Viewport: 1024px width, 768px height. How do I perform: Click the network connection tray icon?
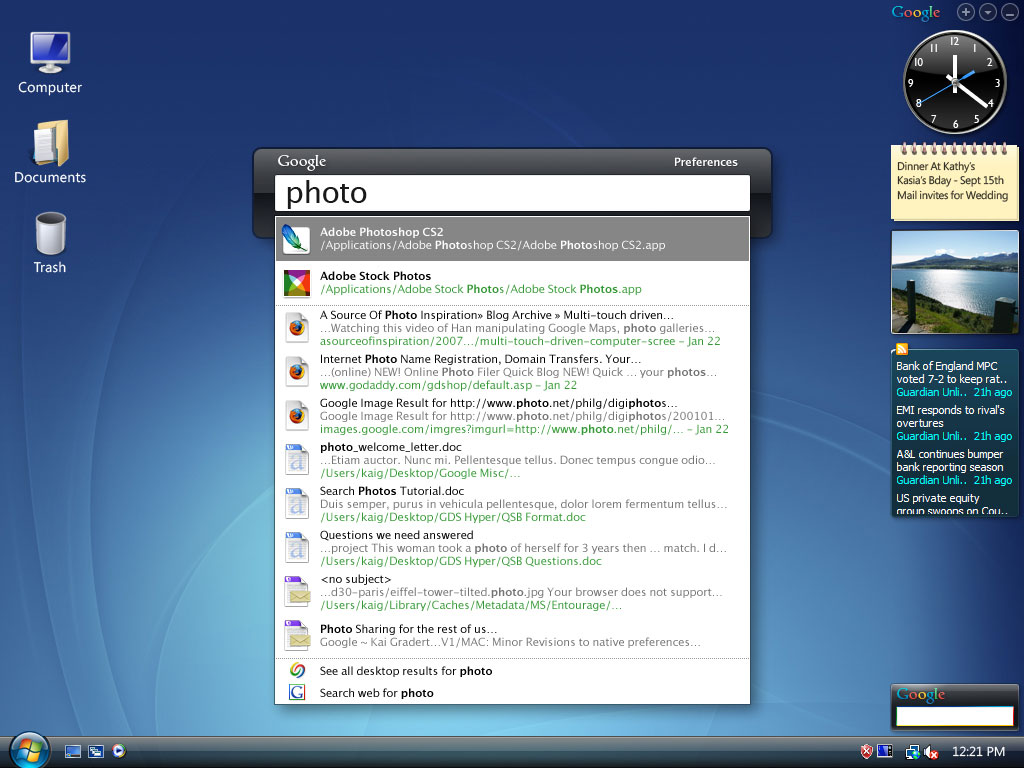tap(912, 752)
